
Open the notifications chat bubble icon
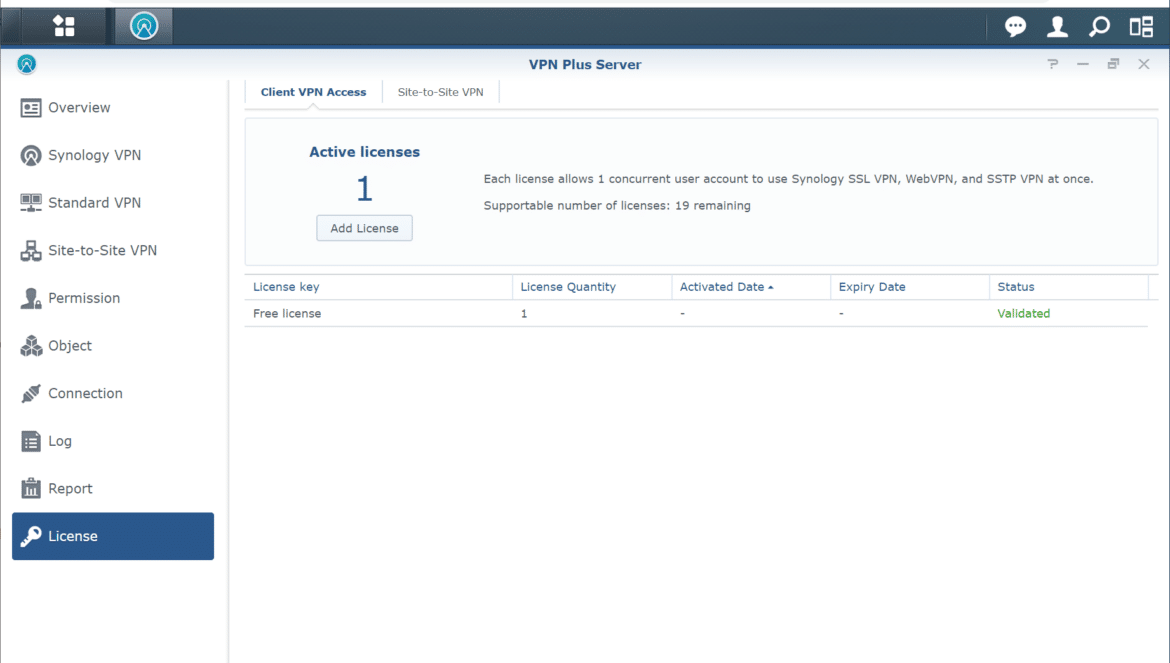1015,27
